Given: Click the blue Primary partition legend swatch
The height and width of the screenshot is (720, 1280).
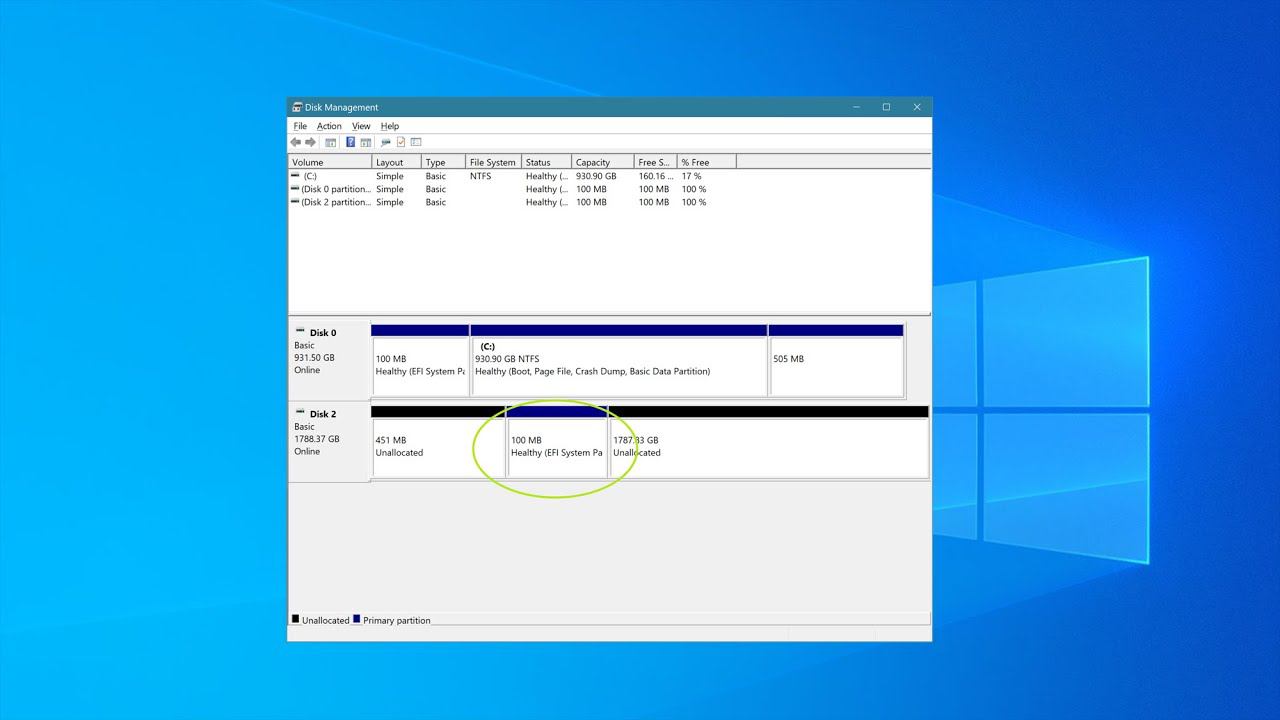Looking at the screenshot, I should 357,619.
